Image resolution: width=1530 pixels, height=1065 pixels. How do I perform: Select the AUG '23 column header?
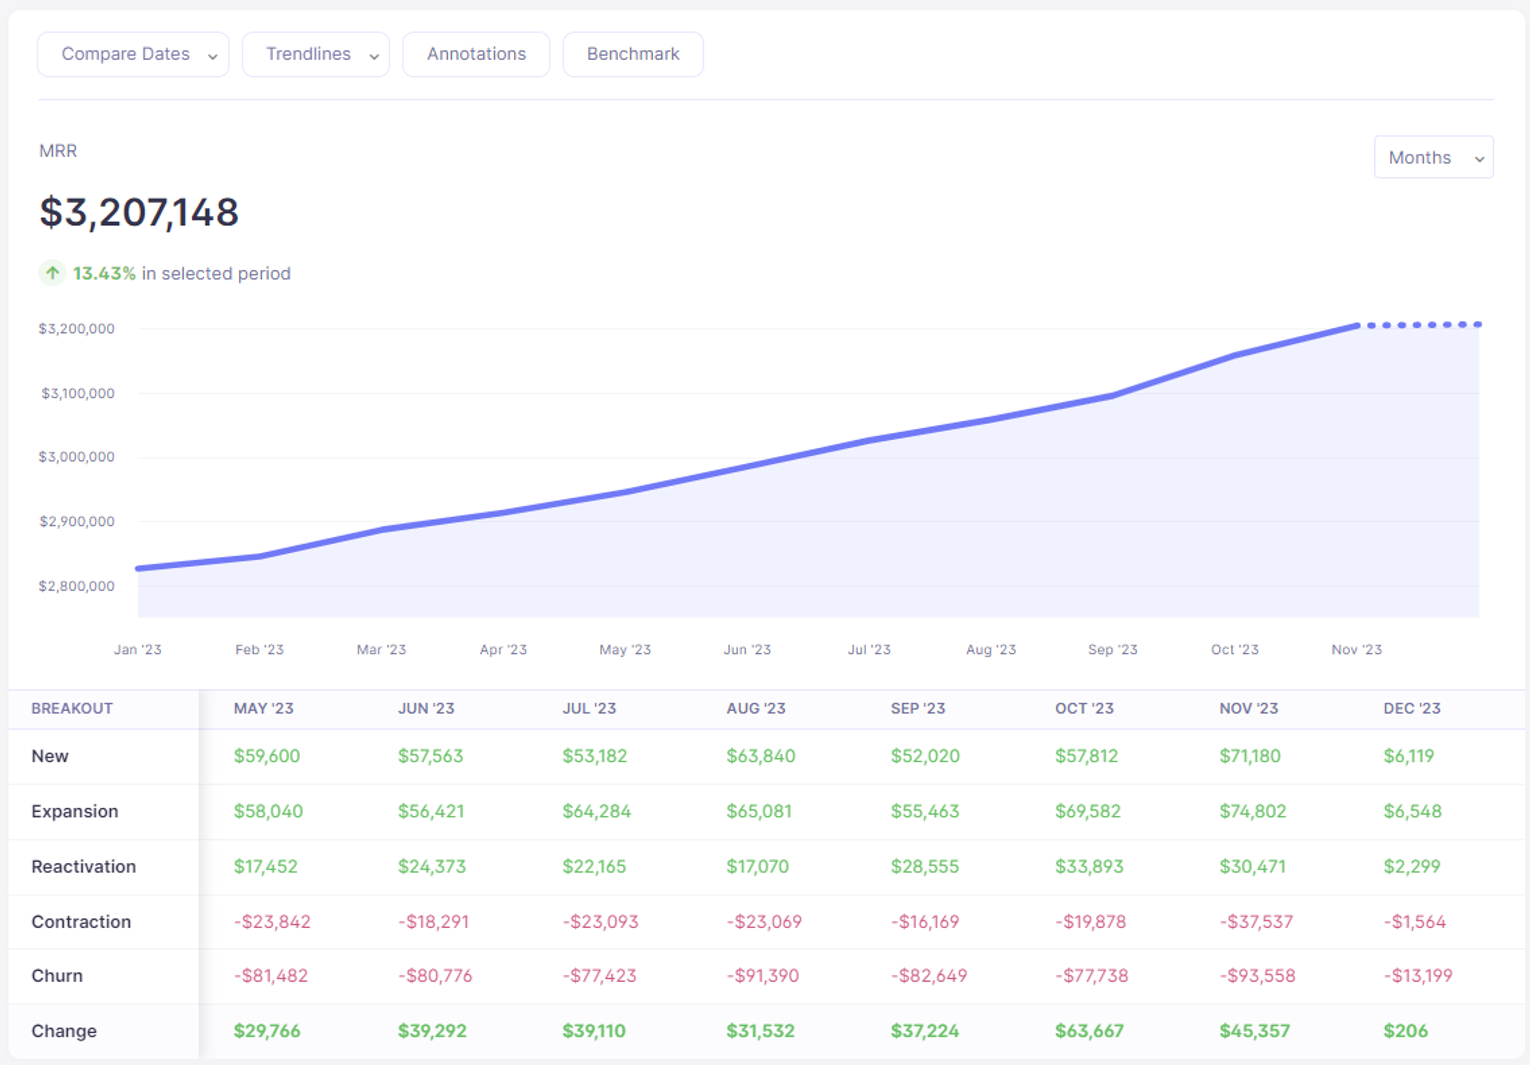pos(756,708)
